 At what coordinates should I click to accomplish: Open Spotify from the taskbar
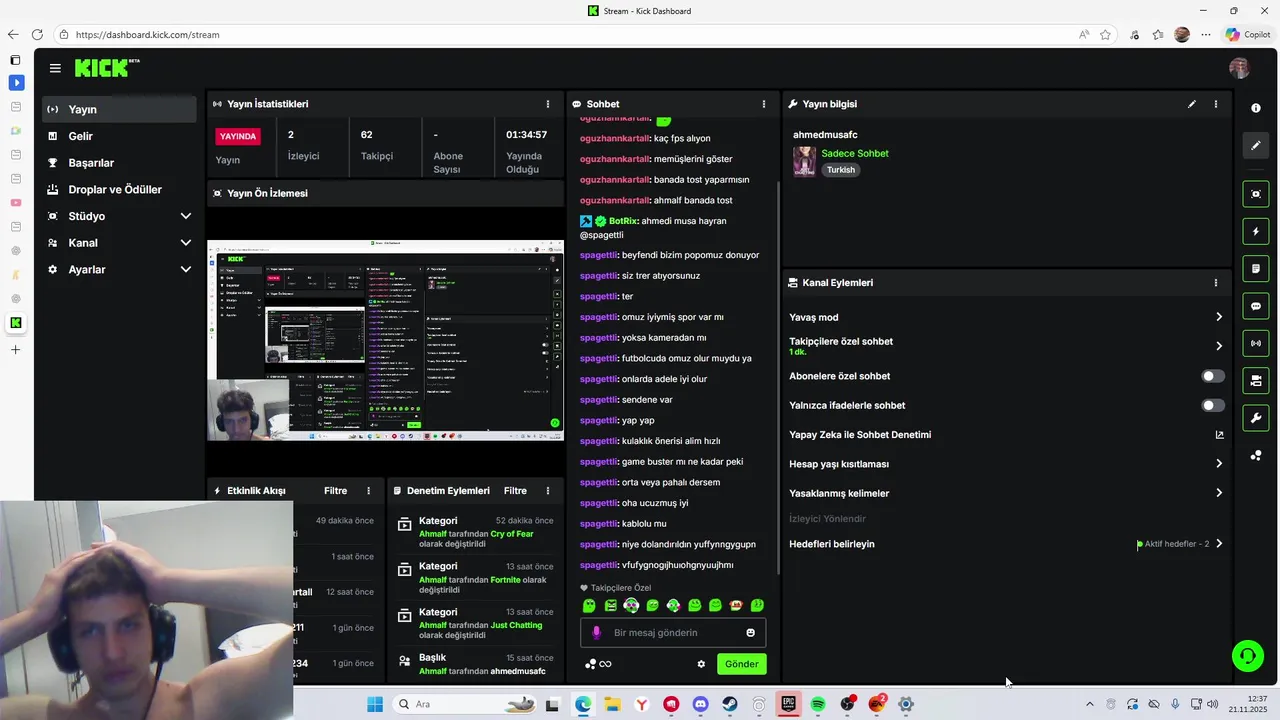(818, 705)
